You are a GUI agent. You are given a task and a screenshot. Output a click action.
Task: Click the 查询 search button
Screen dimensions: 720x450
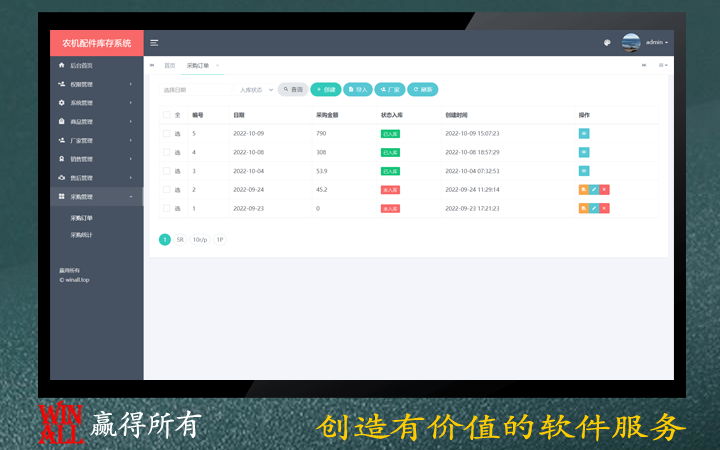click(293, 90)
